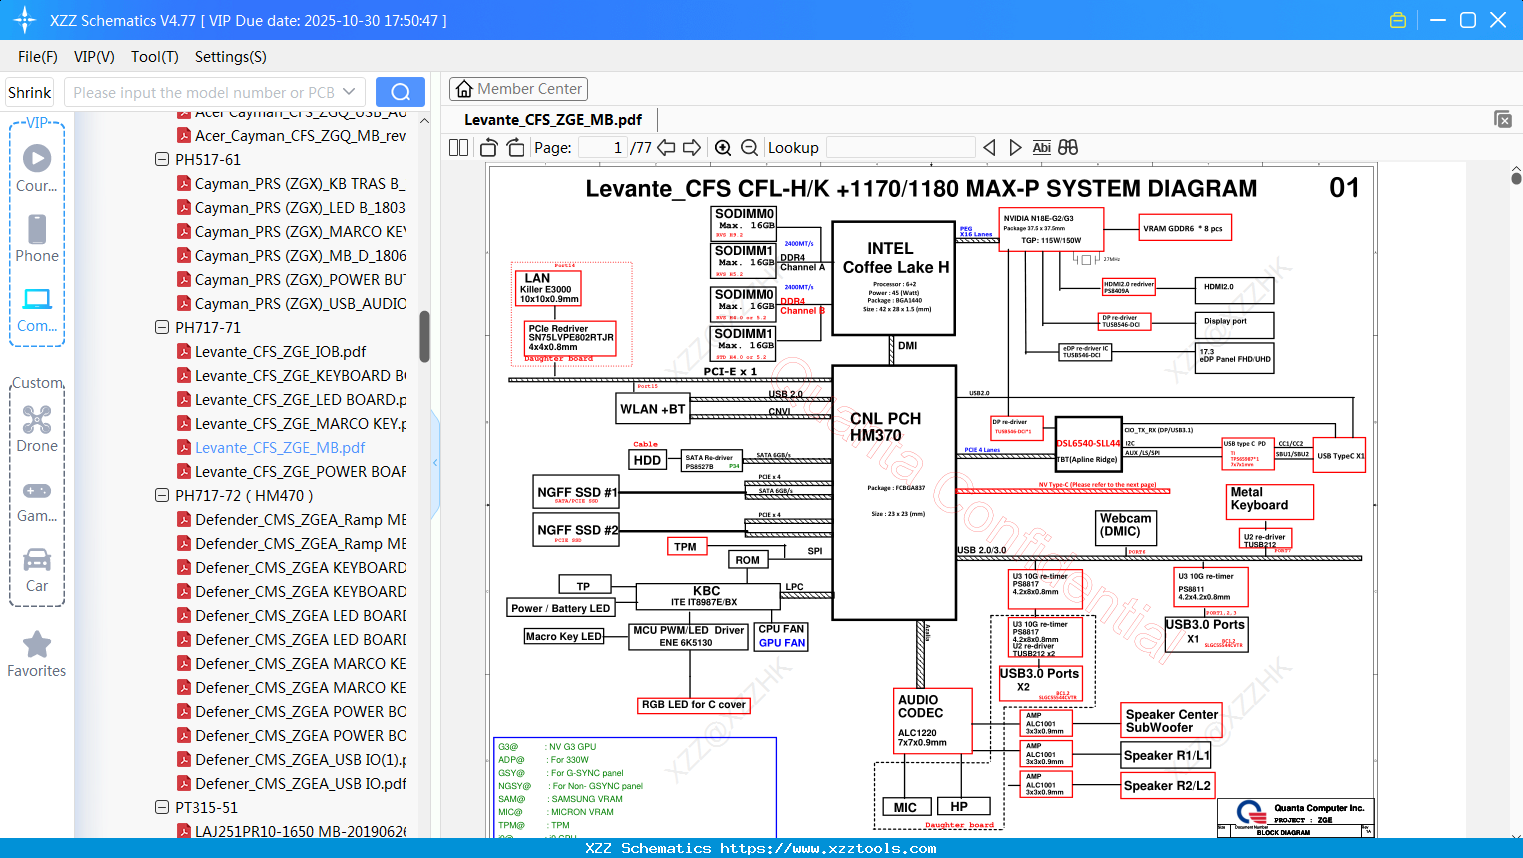Click the yellow VIP icon in title bar
Image resolution: width=1523 pixels, height=858 pixels.
(1398, 20)
